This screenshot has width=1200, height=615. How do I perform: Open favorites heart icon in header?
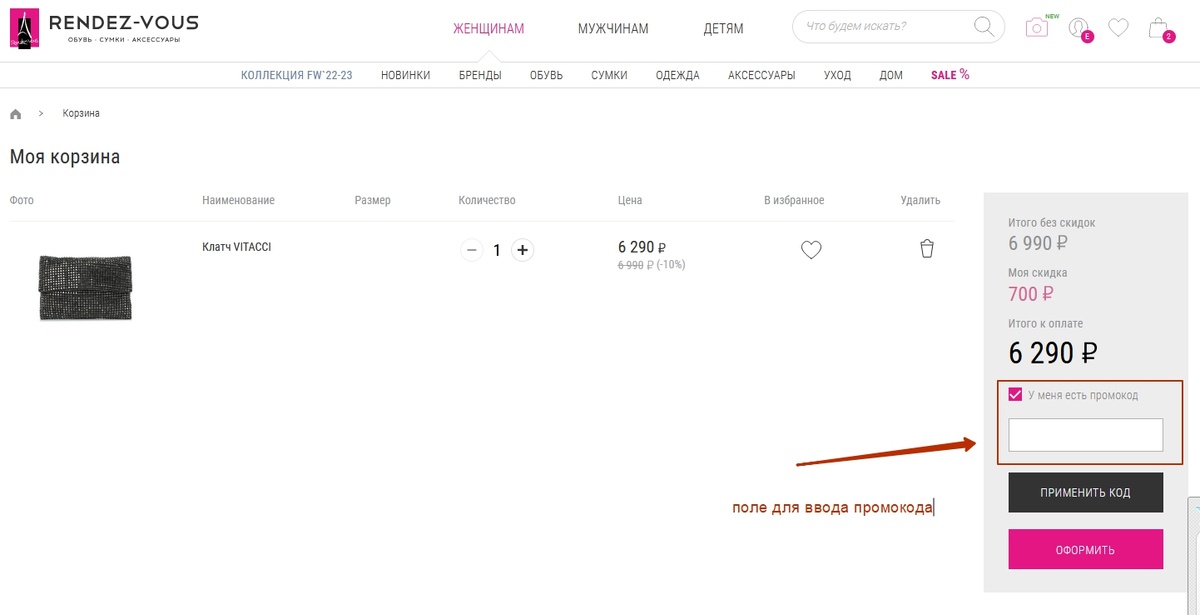tap(1118, 27)
